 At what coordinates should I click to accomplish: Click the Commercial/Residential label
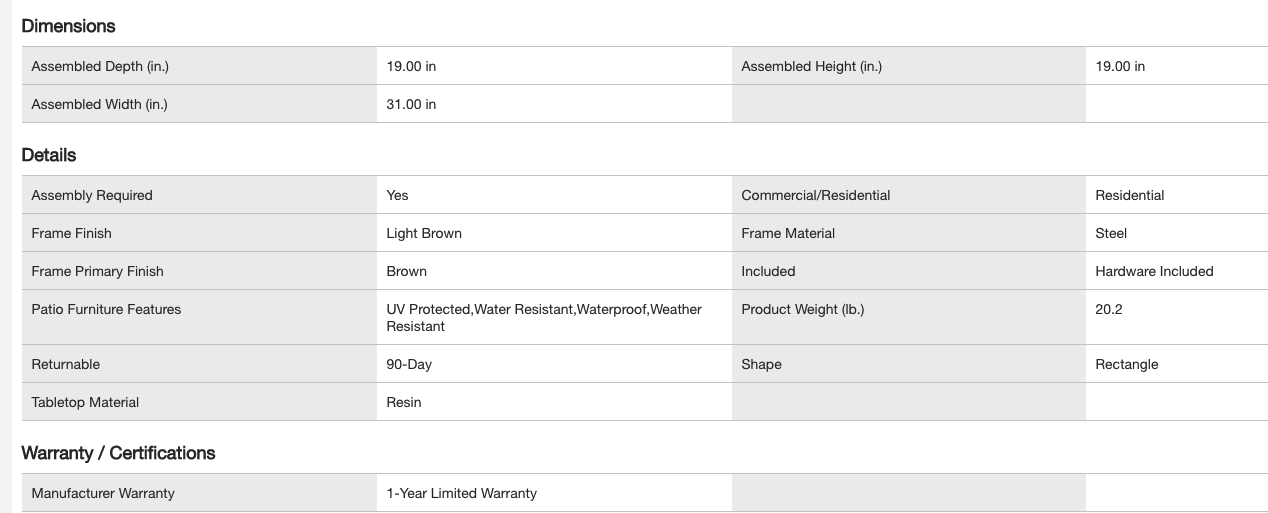click(x=815, y=196)
